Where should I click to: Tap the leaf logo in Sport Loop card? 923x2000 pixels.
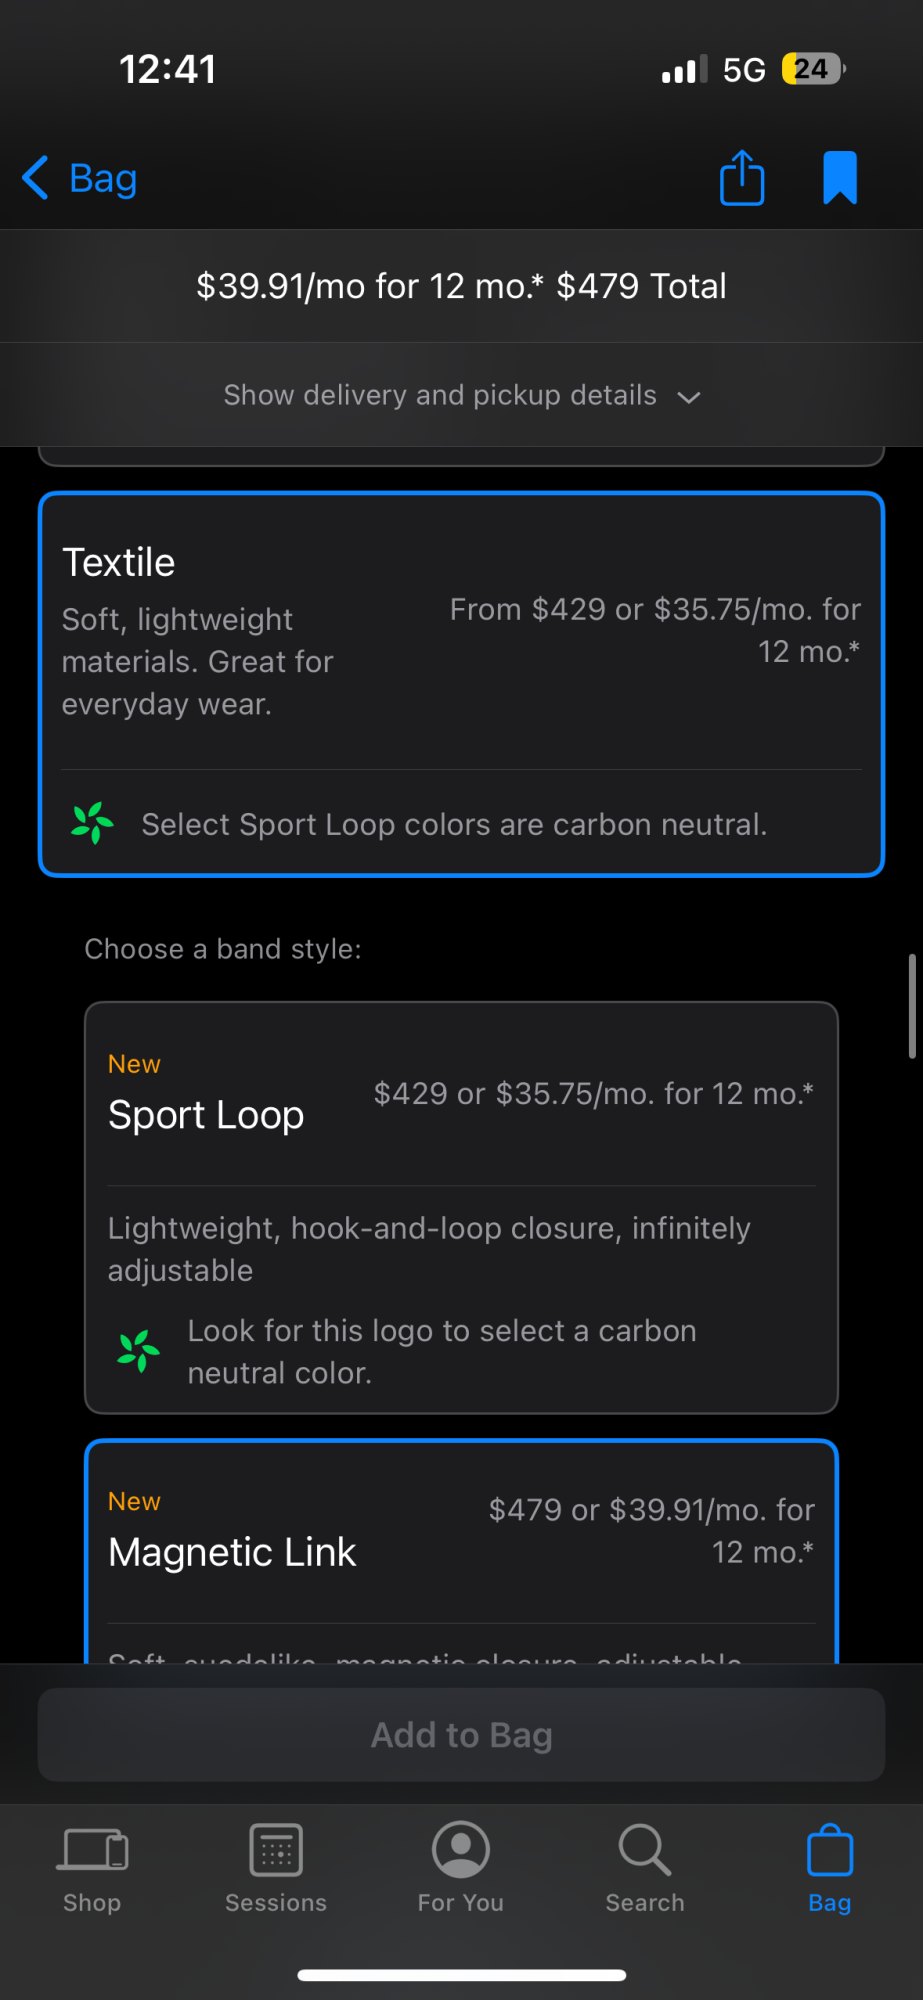(138, 1351)
